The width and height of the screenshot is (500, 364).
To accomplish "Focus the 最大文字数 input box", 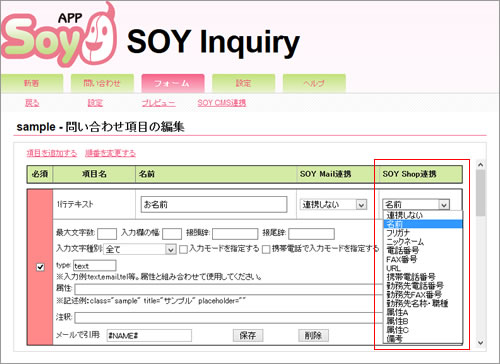I will 107,234.
